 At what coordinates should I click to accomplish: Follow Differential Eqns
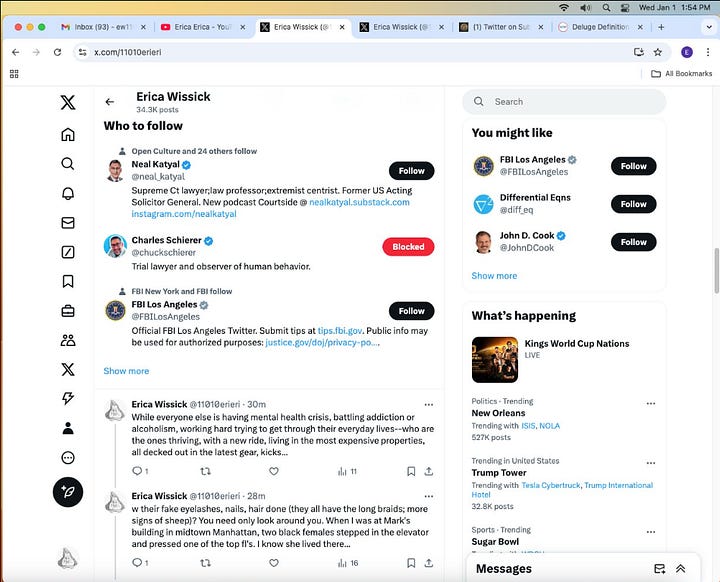pos(633,204)
